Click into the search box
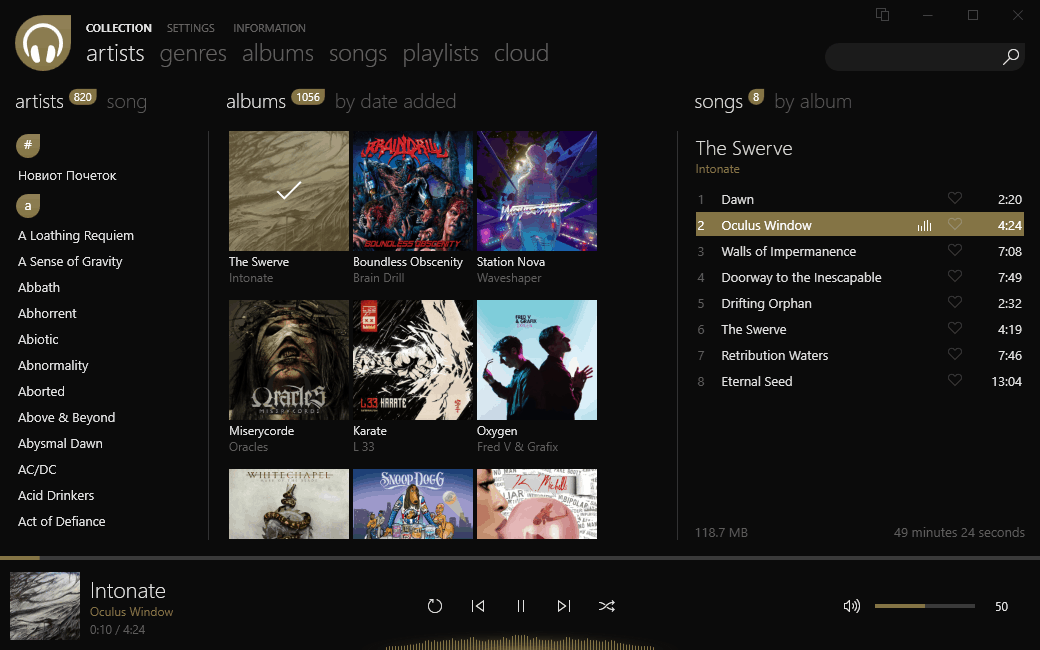1040x650 pixels. (925, 57)
